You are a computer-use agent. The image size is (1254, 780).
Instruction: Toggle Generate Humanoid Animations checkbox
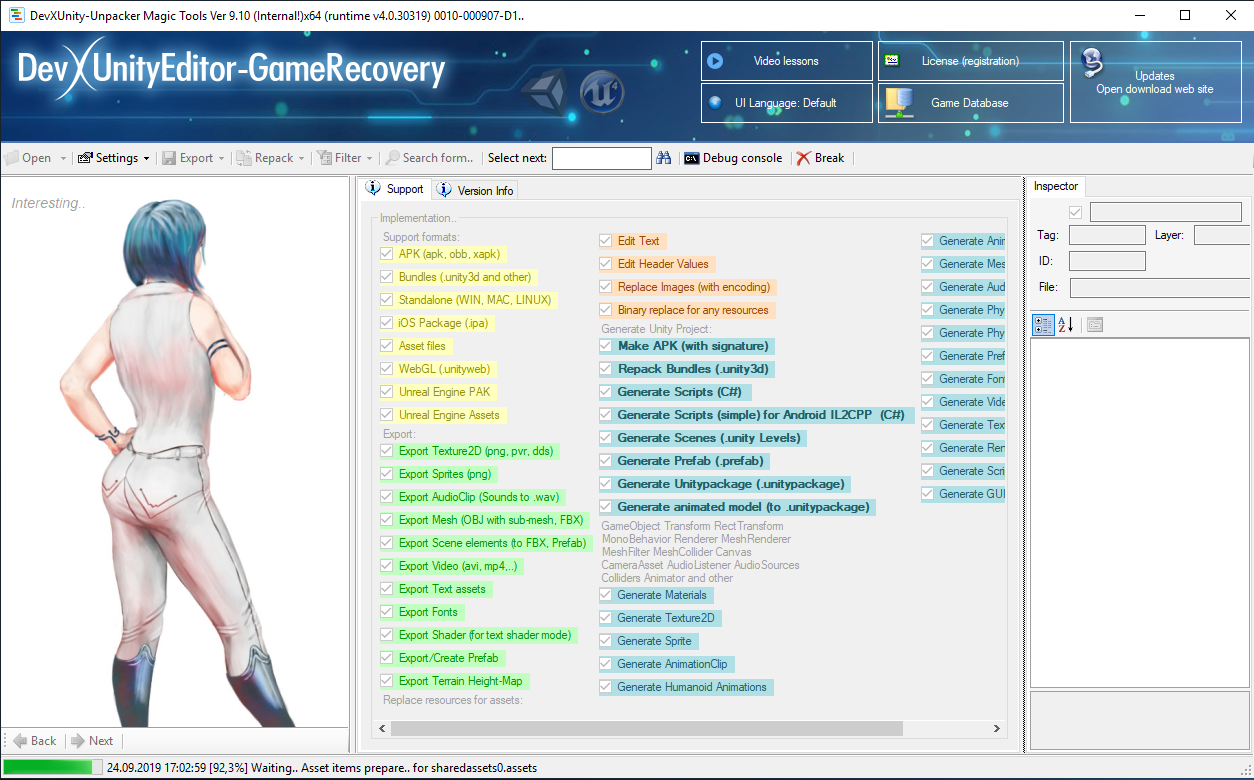(x=606, y=687)
